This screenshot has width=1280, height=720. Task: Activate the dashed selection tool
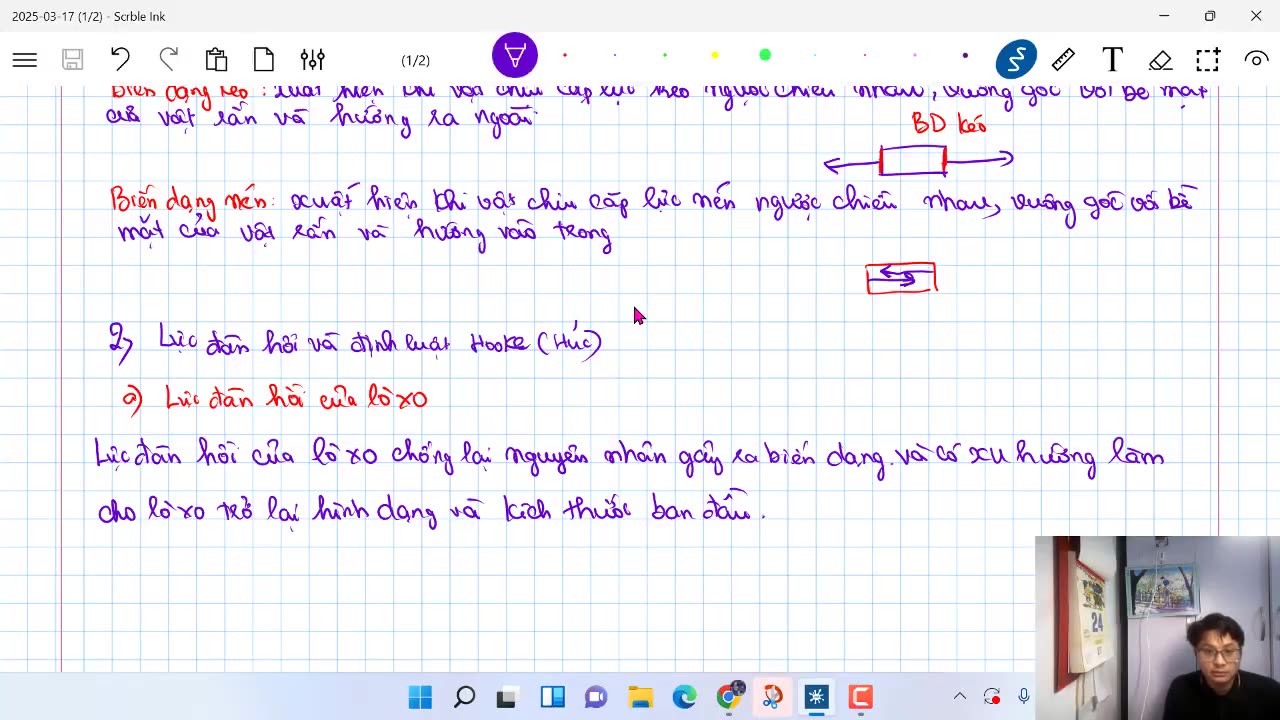(x=1208, y=60)
